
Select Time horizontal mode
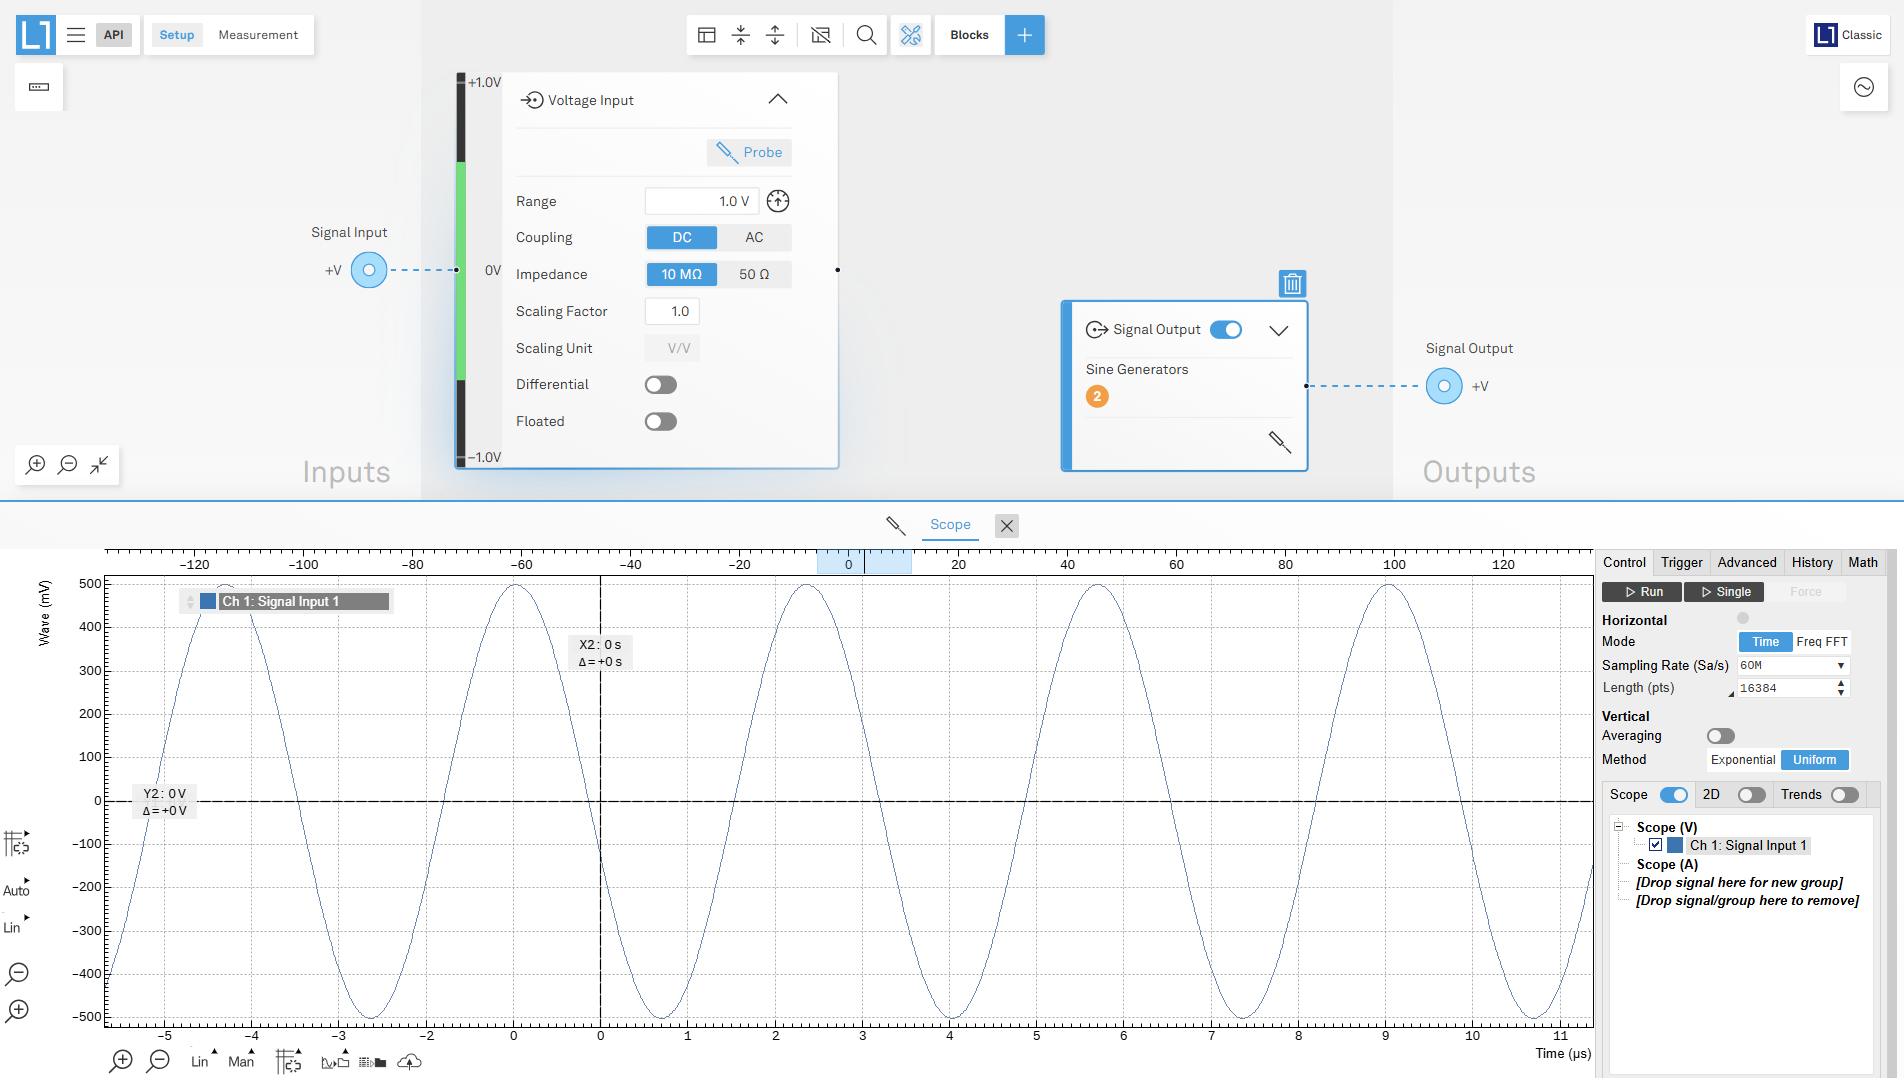(1765, 642)
